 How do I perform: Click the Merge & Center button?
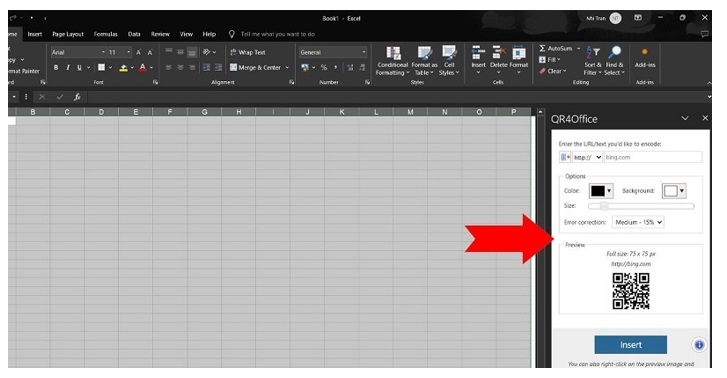pos(259,68)
